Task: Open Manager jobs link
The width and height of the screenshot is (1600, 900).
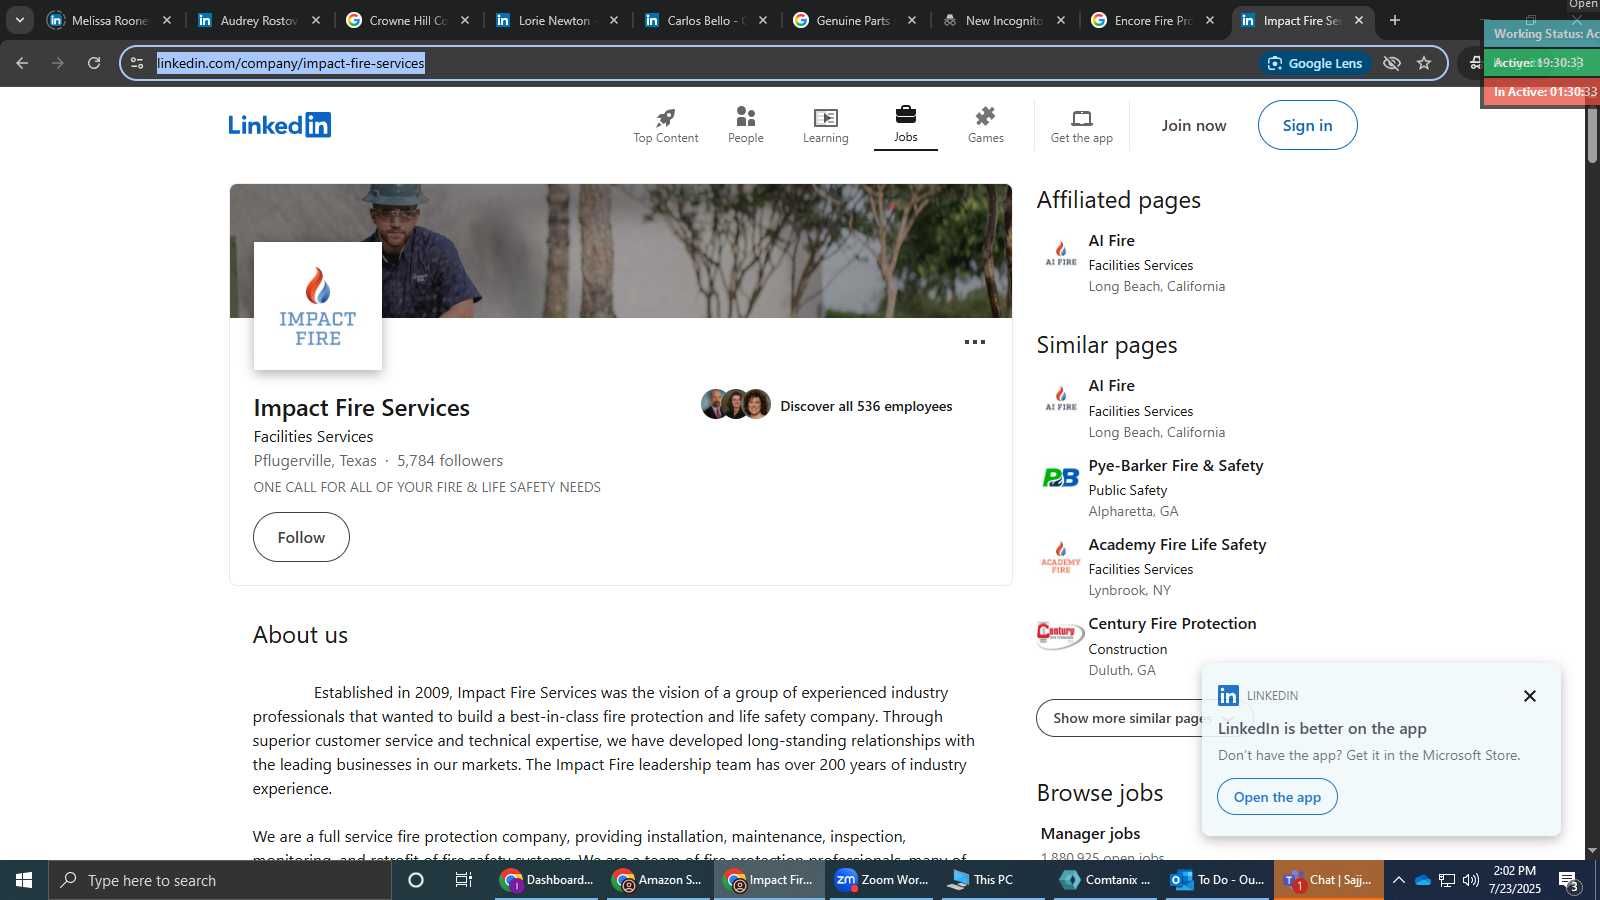Action: [1090, 833]
